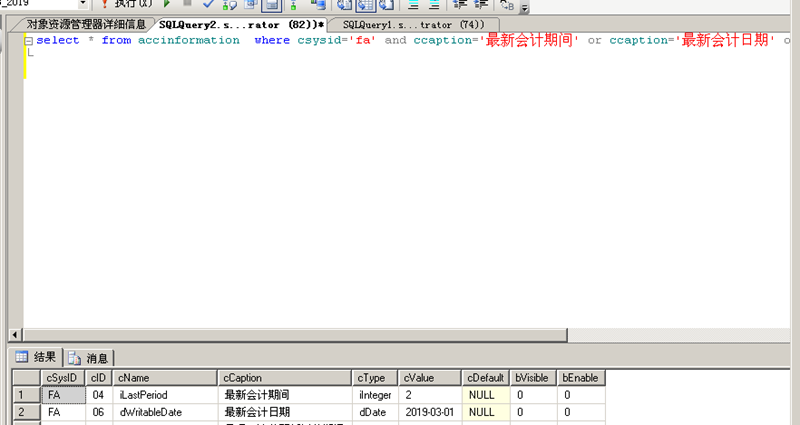Click the FA cell in row 2

62,412
